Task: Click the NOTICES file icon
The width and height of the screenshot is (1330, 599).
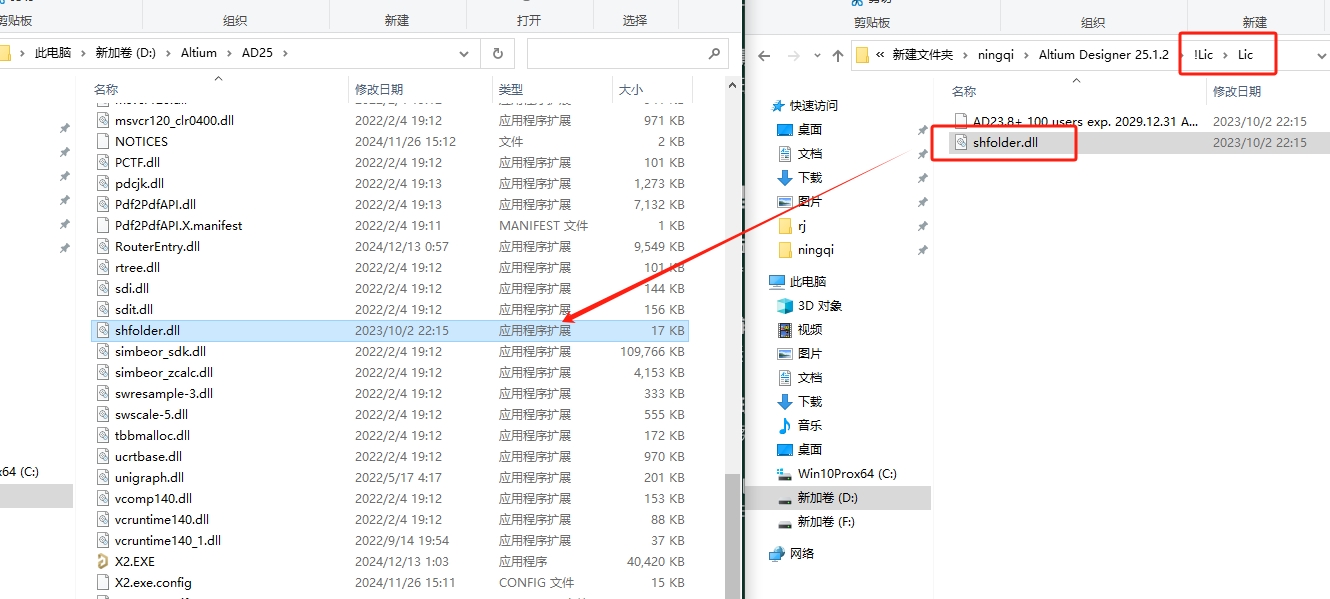Action: tap(102, 141)
